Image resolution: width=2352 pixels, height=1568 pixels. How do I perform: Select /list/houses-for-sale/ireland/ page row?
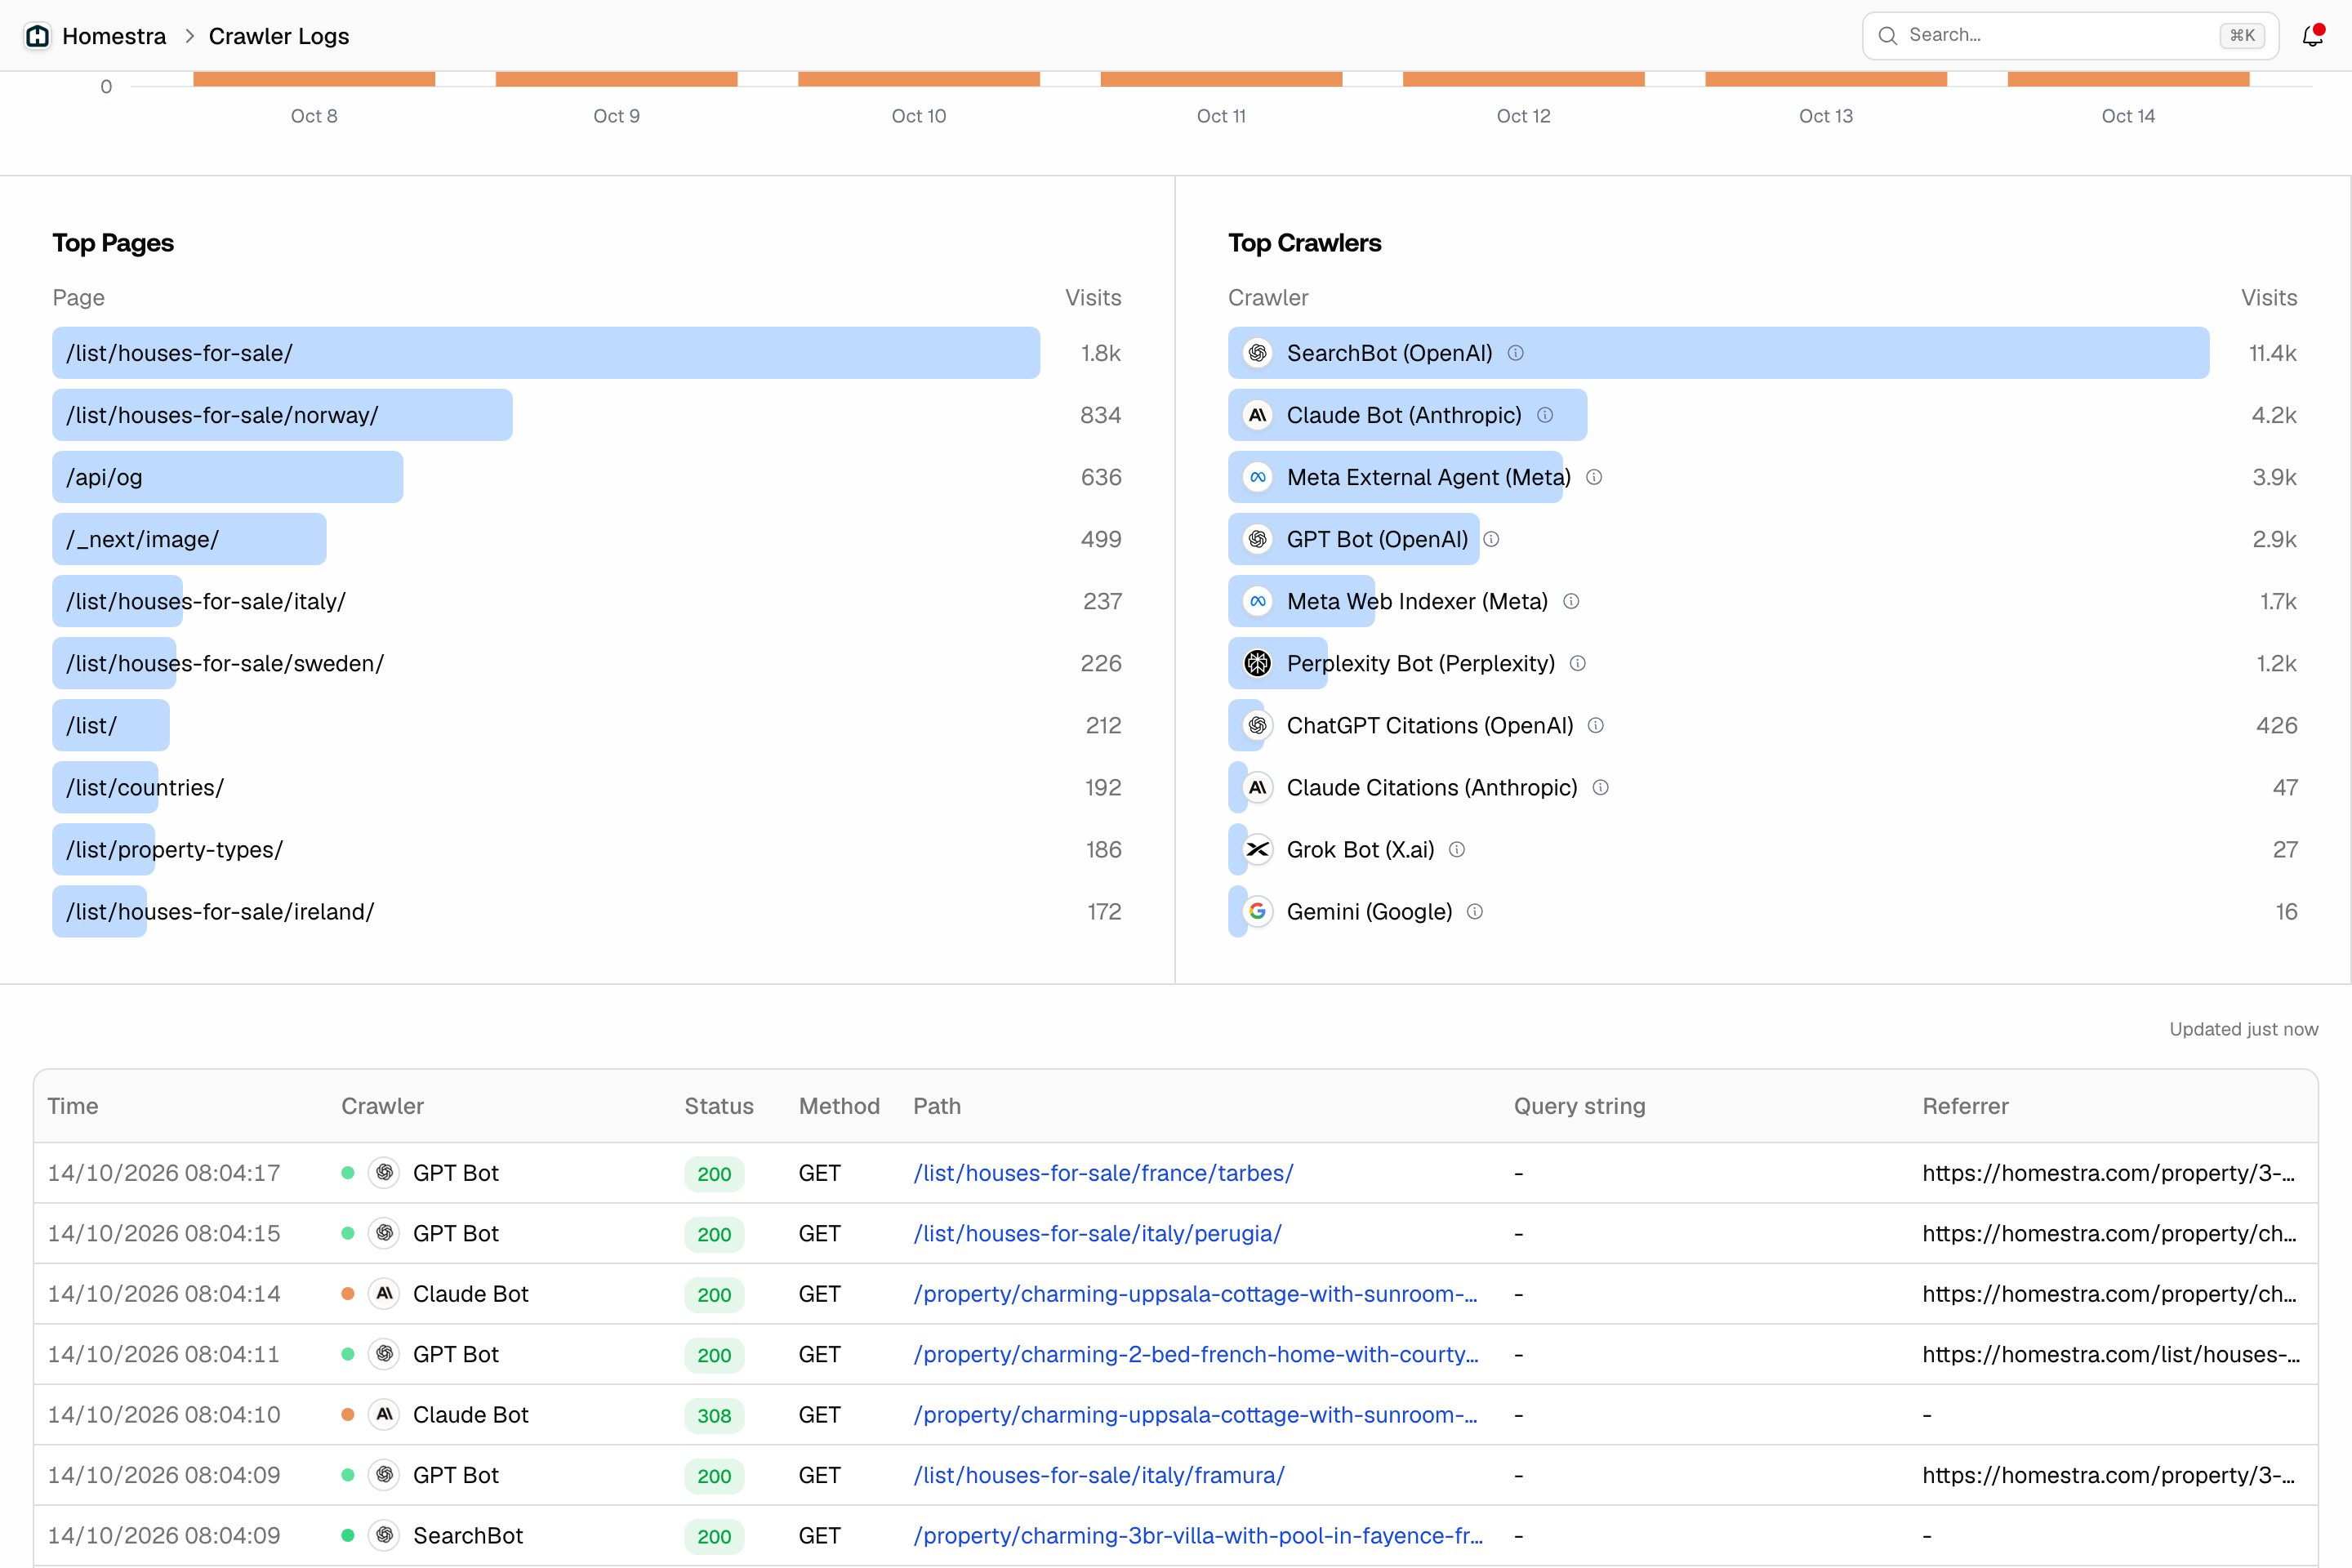click(x=587, y=911)
